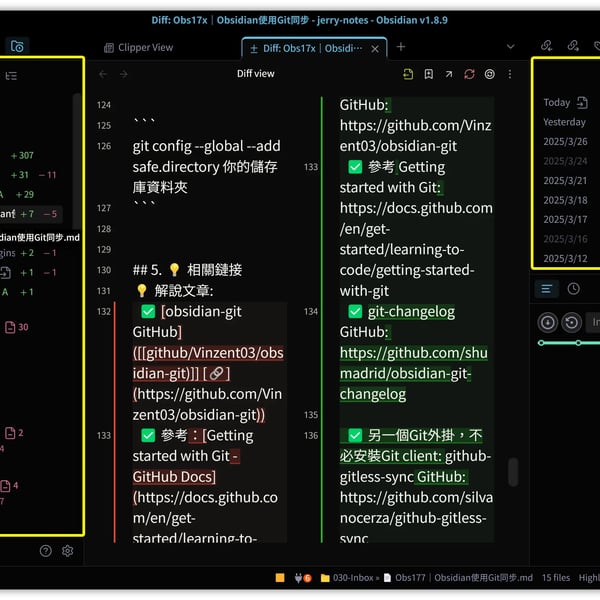The height and width of the screenshot is (600, 600).
Task: Click the circular refresh icon beside the sync icon
Action: (489, 74)
